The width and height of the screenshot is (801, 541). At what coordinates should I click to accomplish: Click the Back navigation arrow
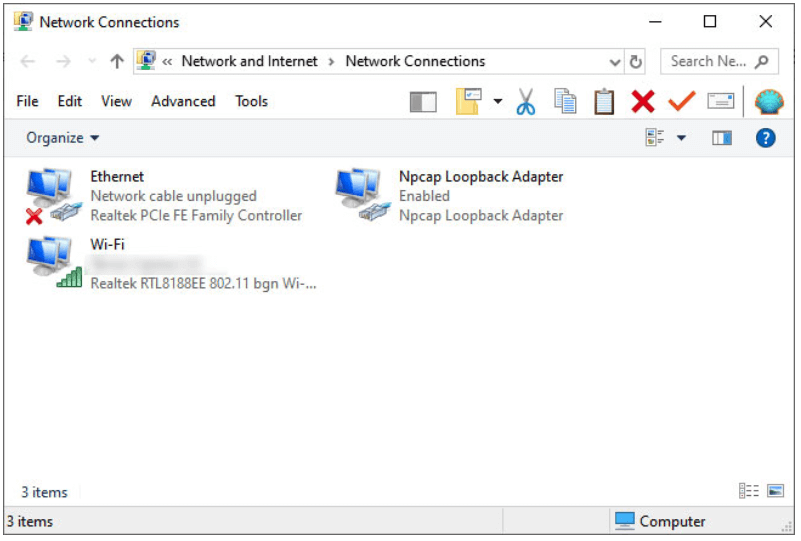click(x=28, y=62)
